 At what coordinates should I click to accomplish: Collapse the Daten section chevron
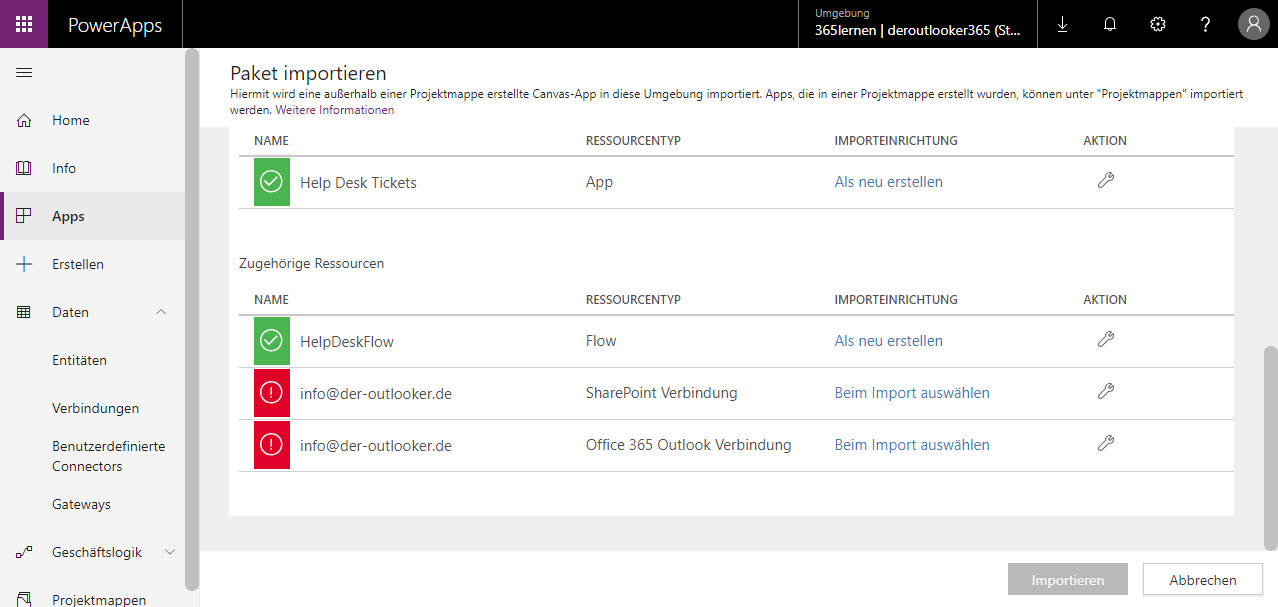tap(162, 312)
